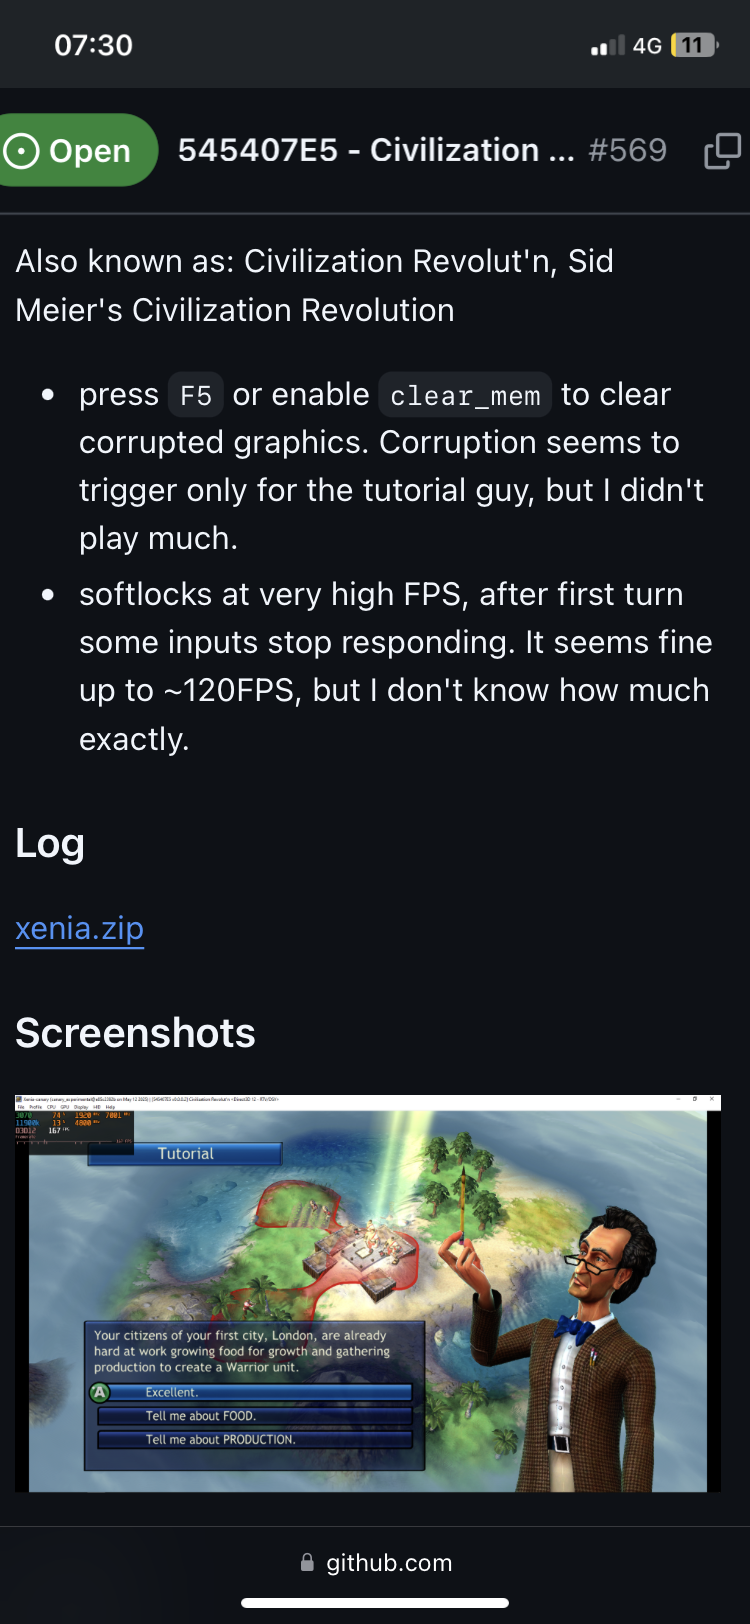
Task: Tap the home indicator bar at bottom
Action: tap(375, 1603)
